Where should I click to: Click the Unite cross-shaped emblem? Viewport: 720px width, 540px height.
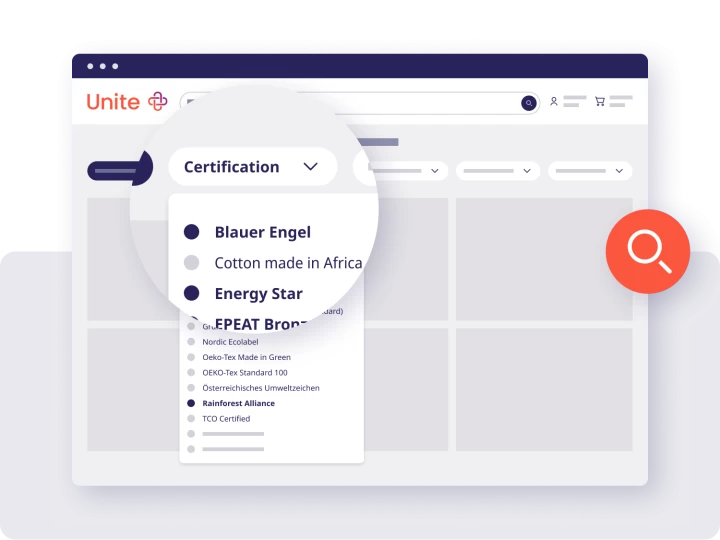pos(157,102)
